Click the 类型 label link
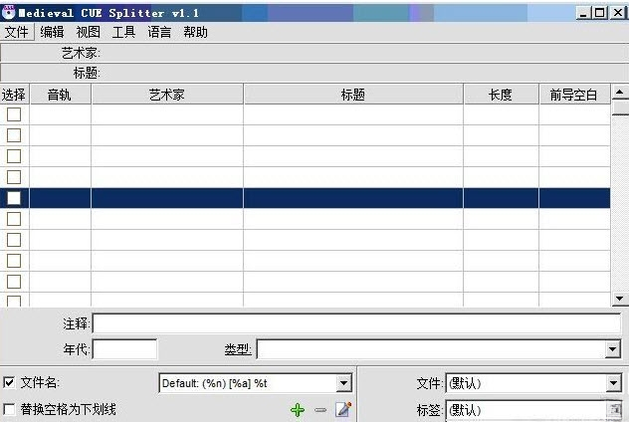 click(238, 349)
